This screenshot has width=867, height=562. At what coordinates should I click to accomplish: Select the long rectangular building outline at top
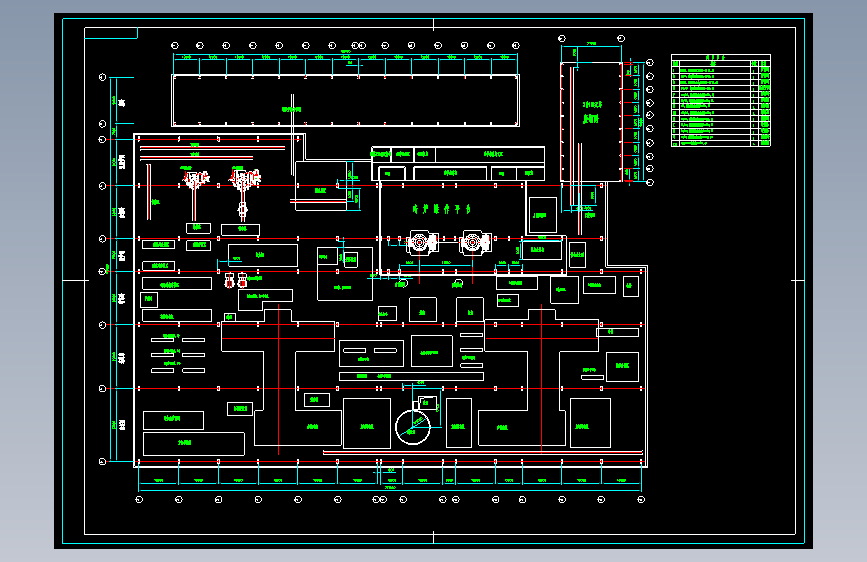346,100
